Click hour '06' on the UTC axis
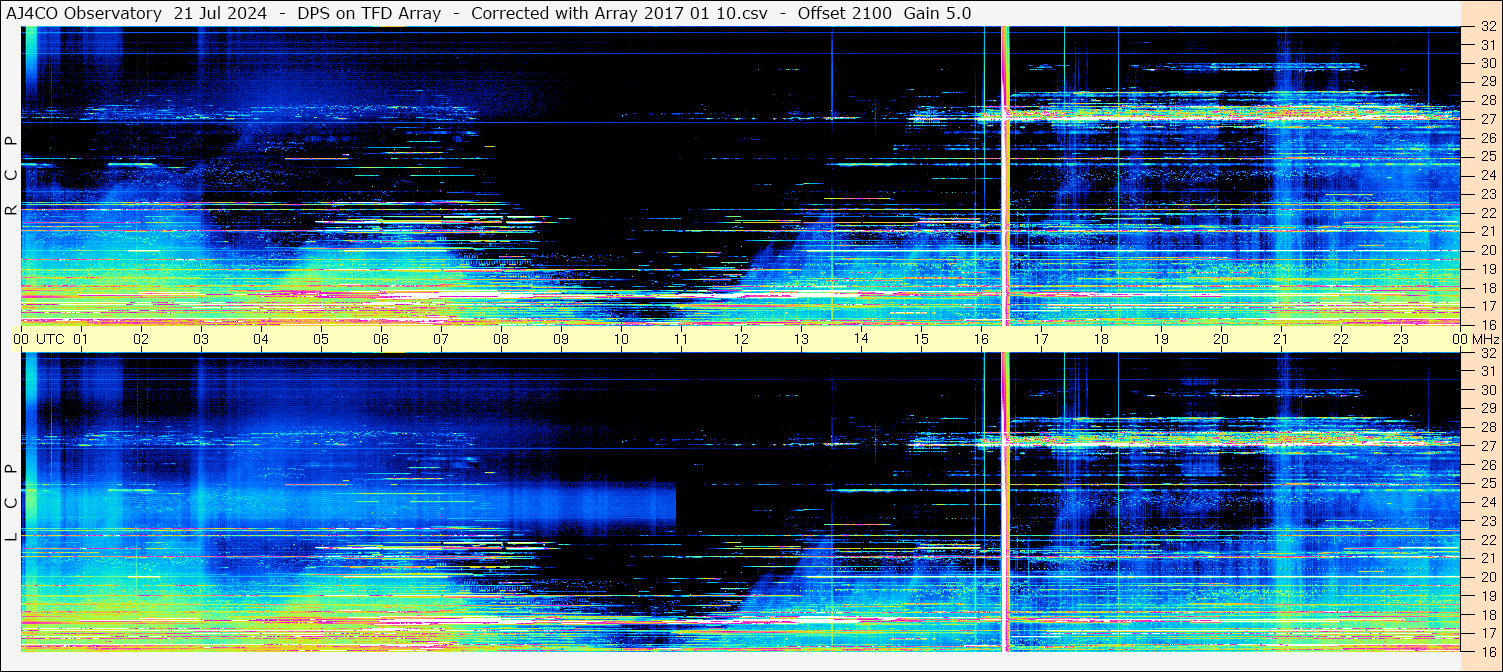1503x672 pixels. pos(381,339)
